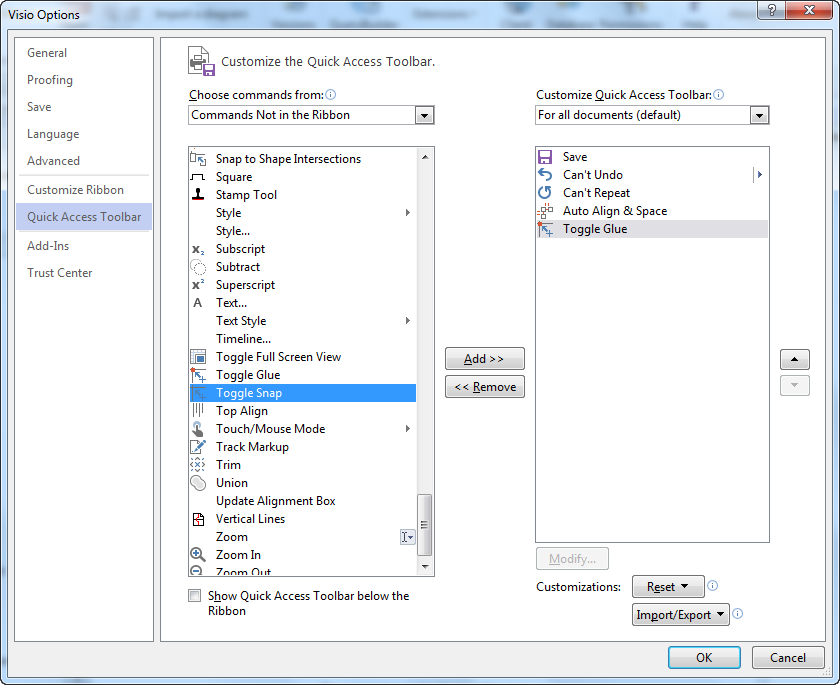Click the Subtract command icon
The image size is (840, 685).
pyautogui.click(x=198, y=267)
